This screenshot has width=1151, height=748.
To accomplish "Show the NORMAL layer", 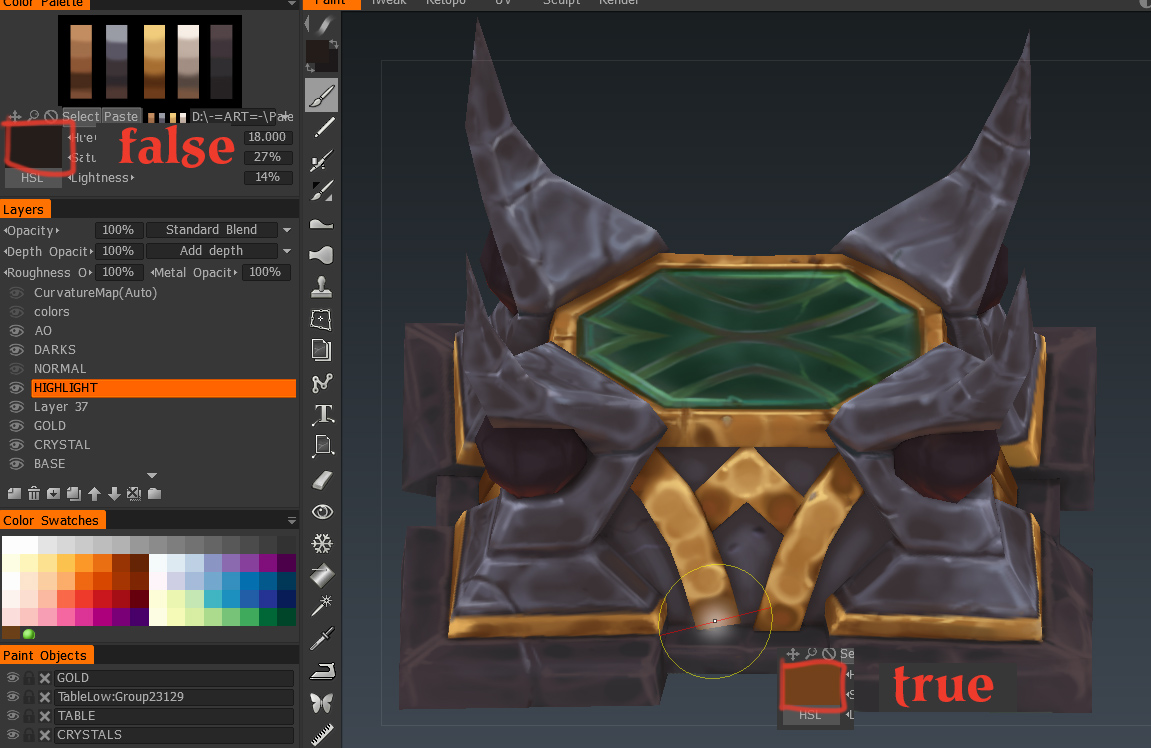I will (16, 369).
